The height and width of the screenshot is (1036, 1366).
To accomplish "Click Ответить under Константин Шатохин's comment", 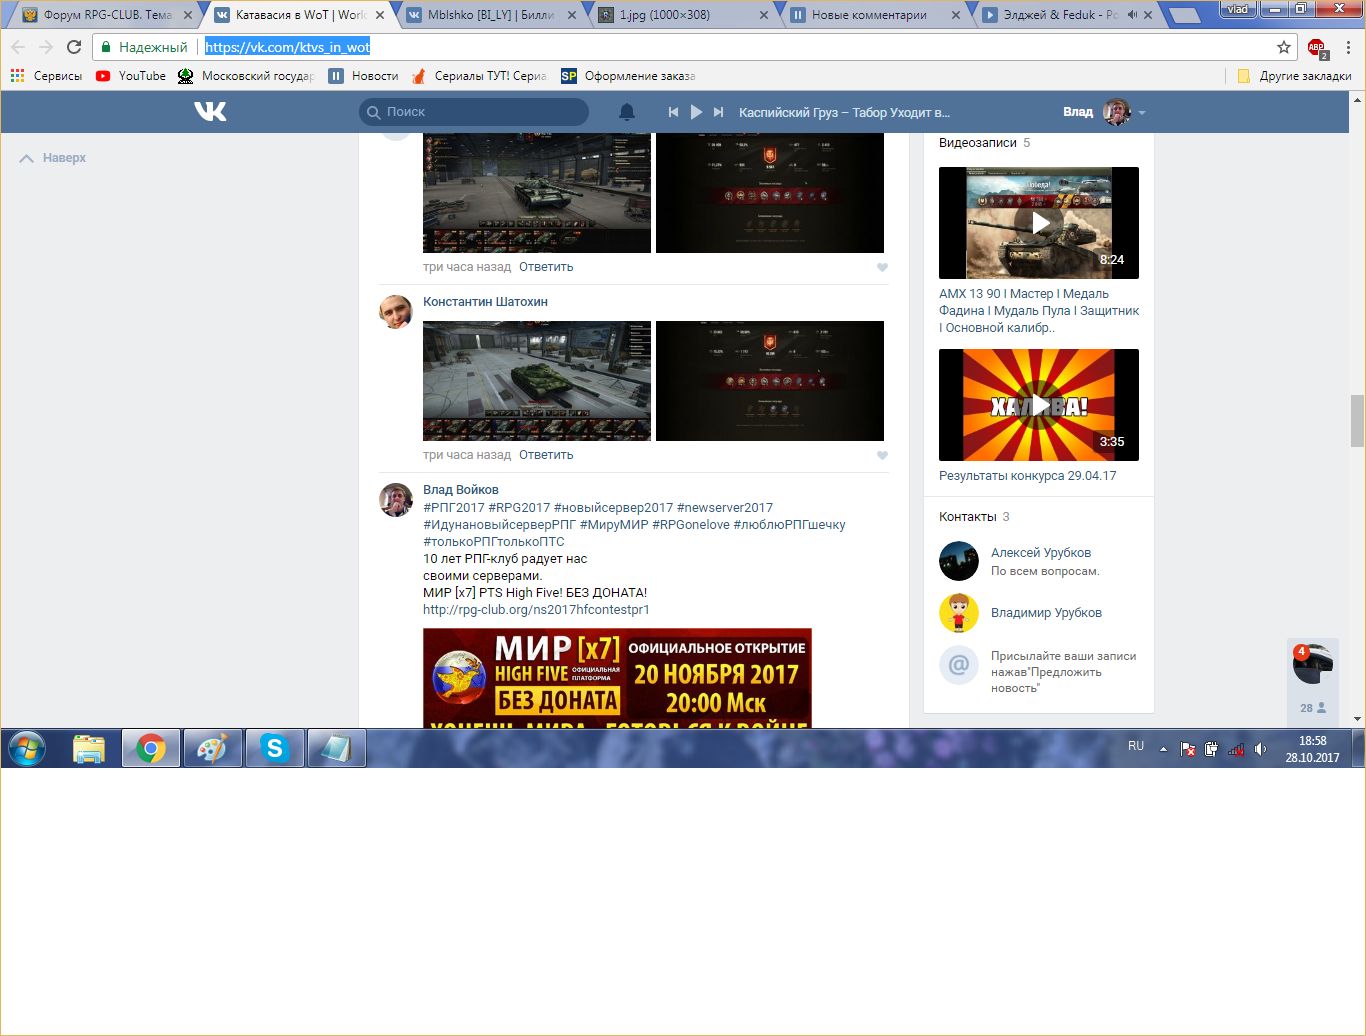I will pyautogui.click(x=546, y=455).
